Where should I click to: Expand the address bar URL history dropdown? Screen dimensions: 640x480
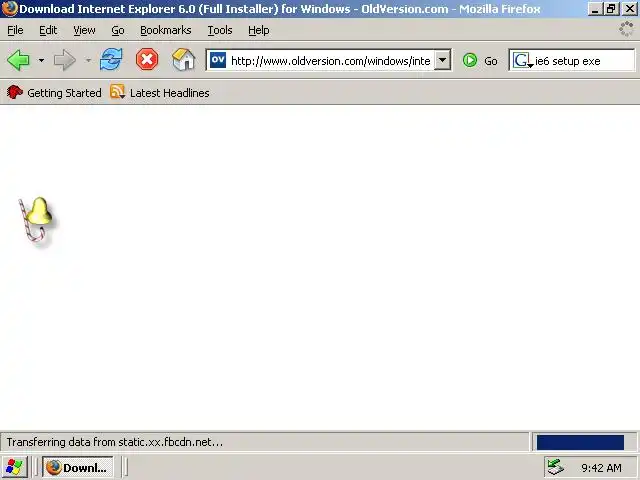(442, 60)
